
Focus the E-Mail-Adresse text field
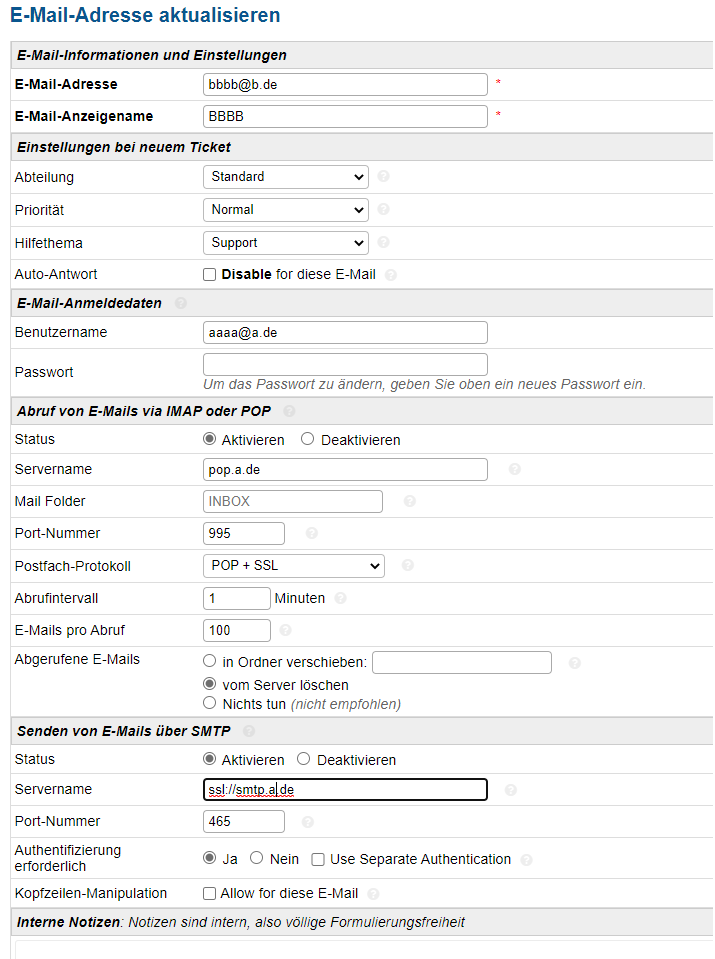point(345,85)
